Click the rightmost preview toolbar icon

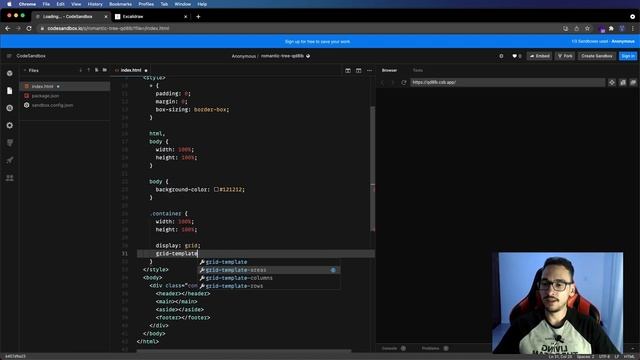click(633, 82)
